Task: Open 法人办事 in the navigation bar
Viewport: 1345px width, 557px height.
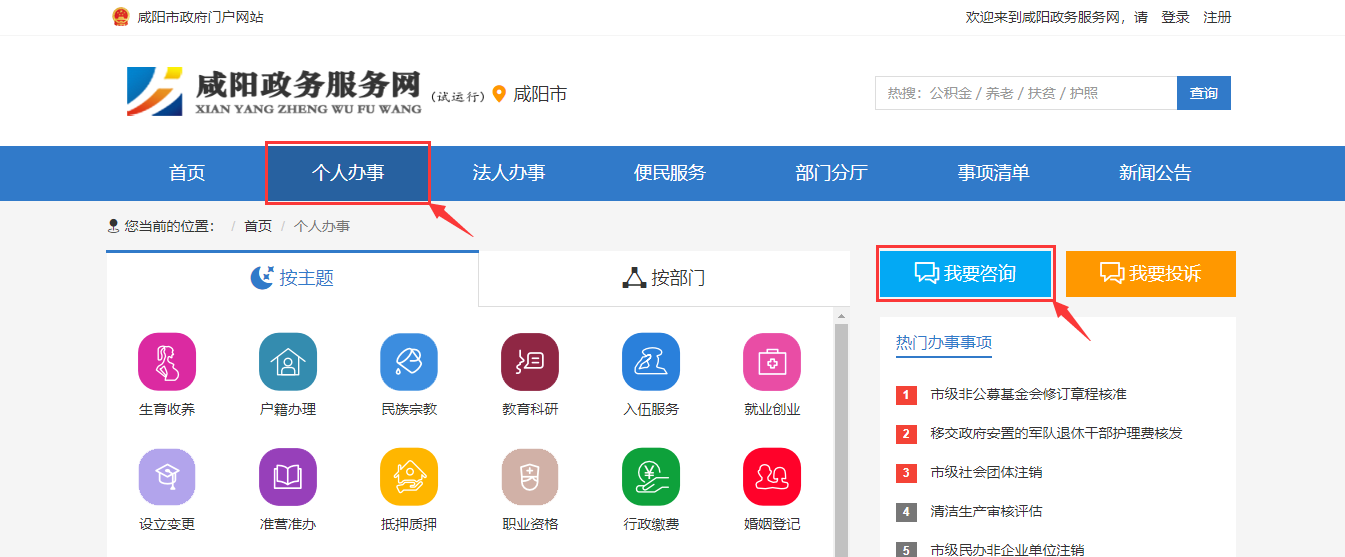Action: click(x=509, y=173)
